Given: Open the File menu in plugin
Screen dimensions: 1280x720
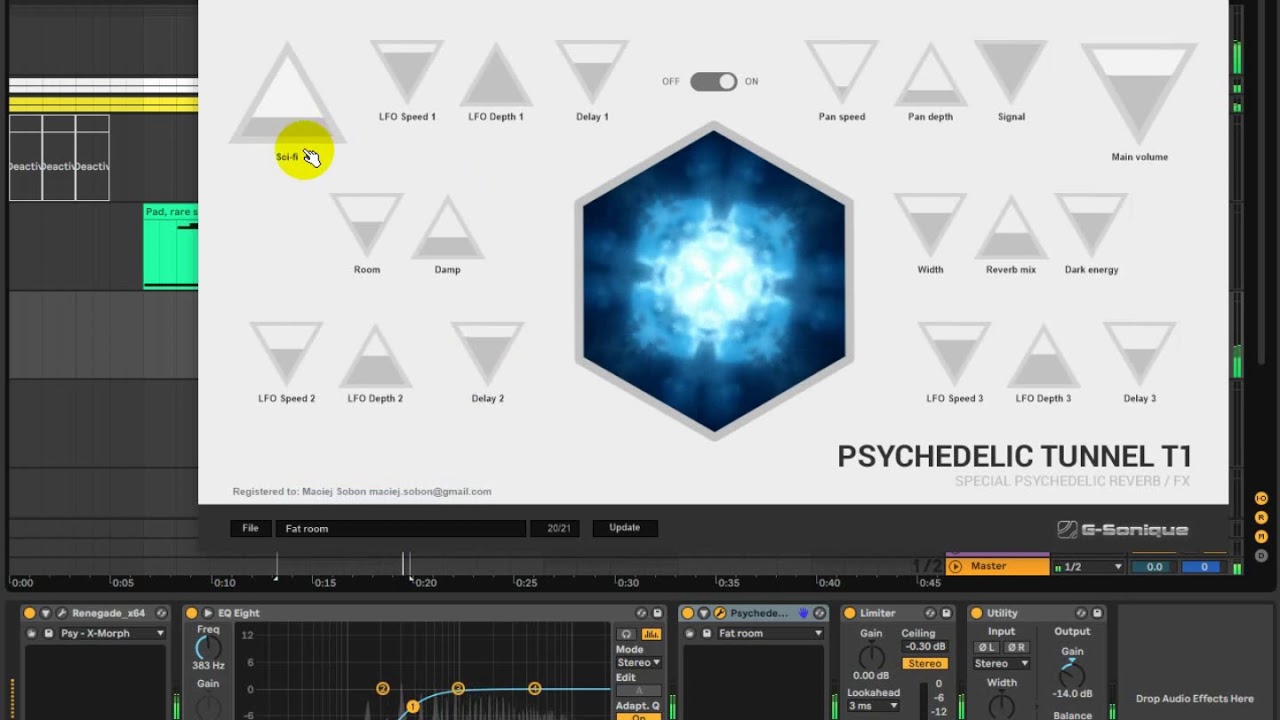Looking at the screenshot, I should point(250,528).
